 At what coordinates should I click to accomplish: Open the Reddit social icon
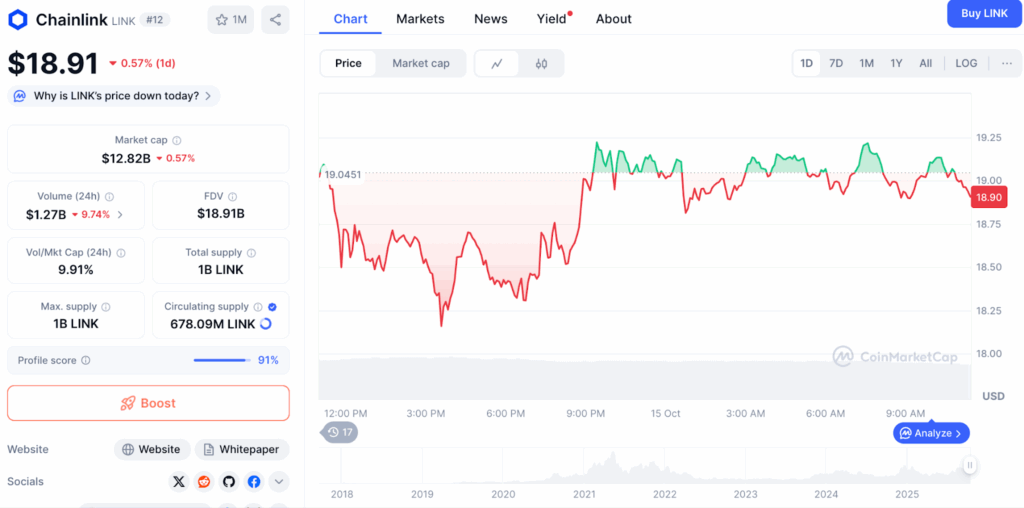(x=204, y=482)
